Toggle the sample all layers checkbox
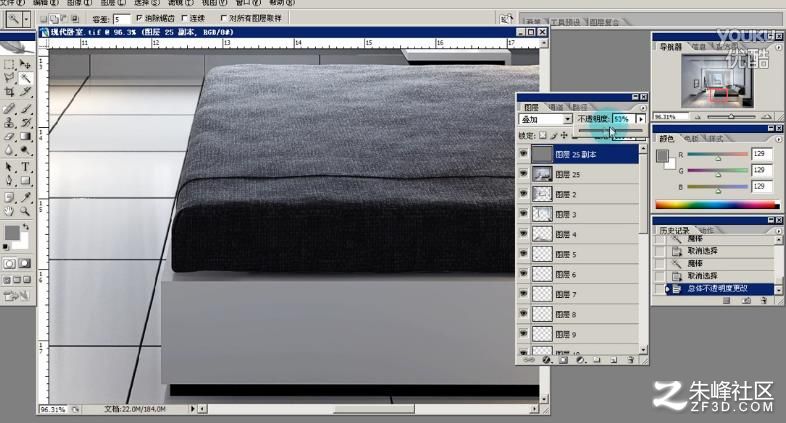Image resolution: width=786 pixels, height=423 pixels. point(224,19)
